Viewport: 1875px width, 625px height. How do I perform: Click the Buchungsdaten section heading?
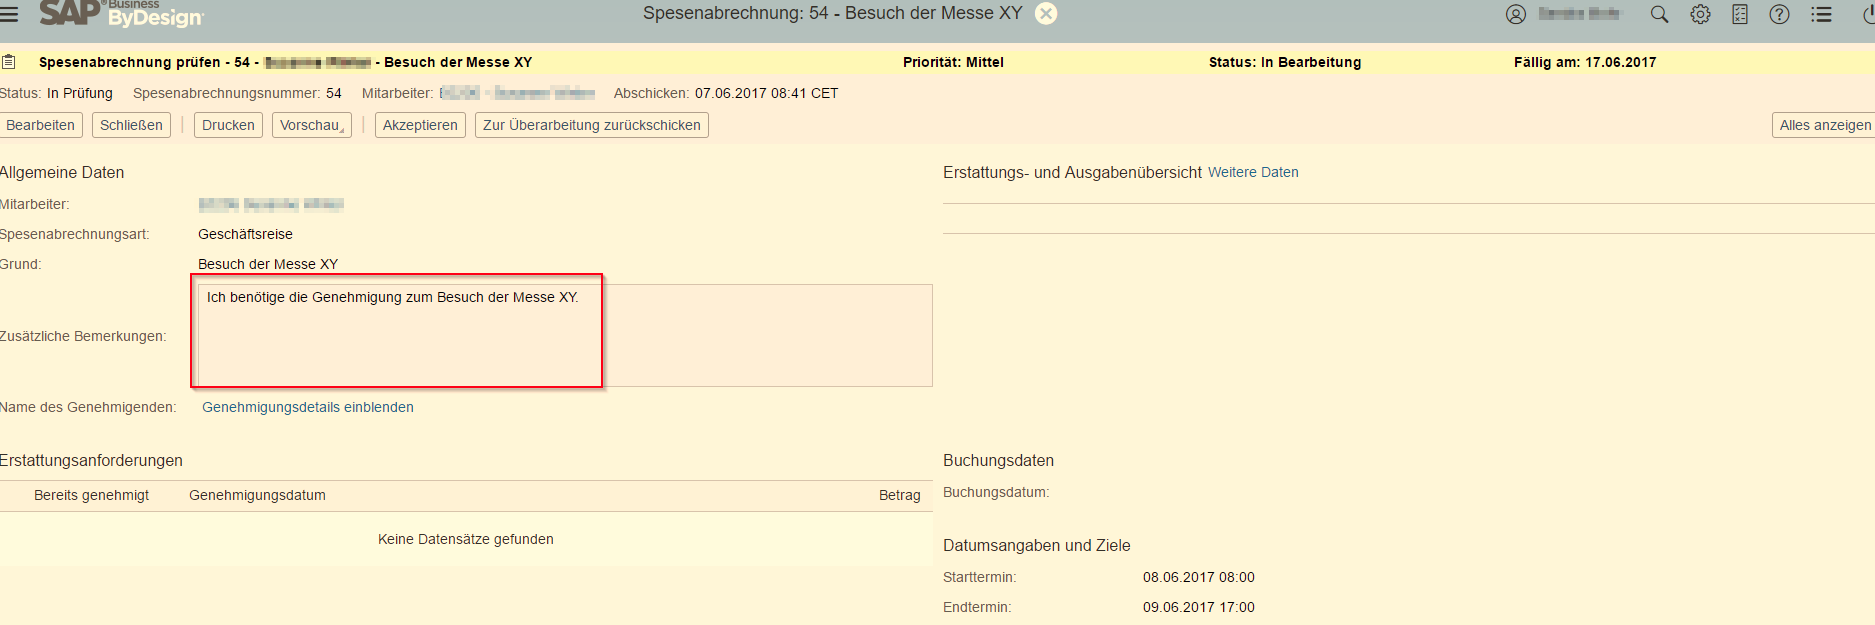998,460
